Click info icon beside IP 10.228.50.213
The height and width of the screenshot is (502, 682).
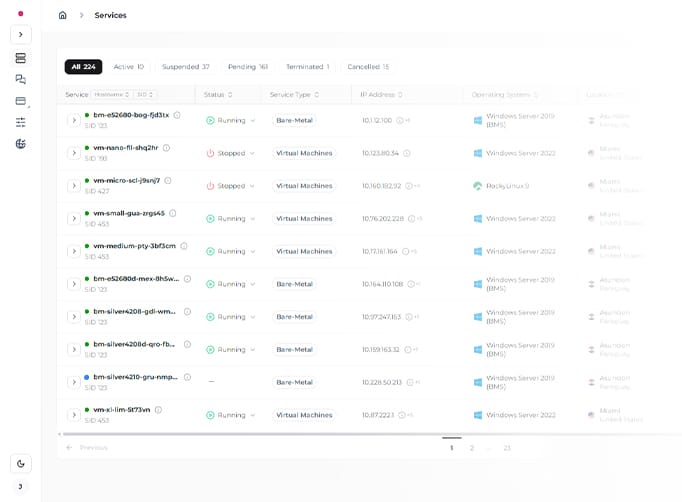click(x=410, y=382)
